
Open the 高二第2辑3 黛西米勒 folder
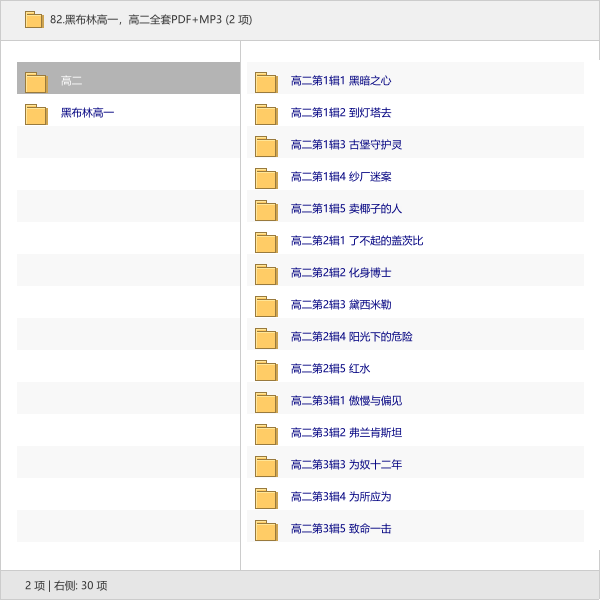coord(340,305)
